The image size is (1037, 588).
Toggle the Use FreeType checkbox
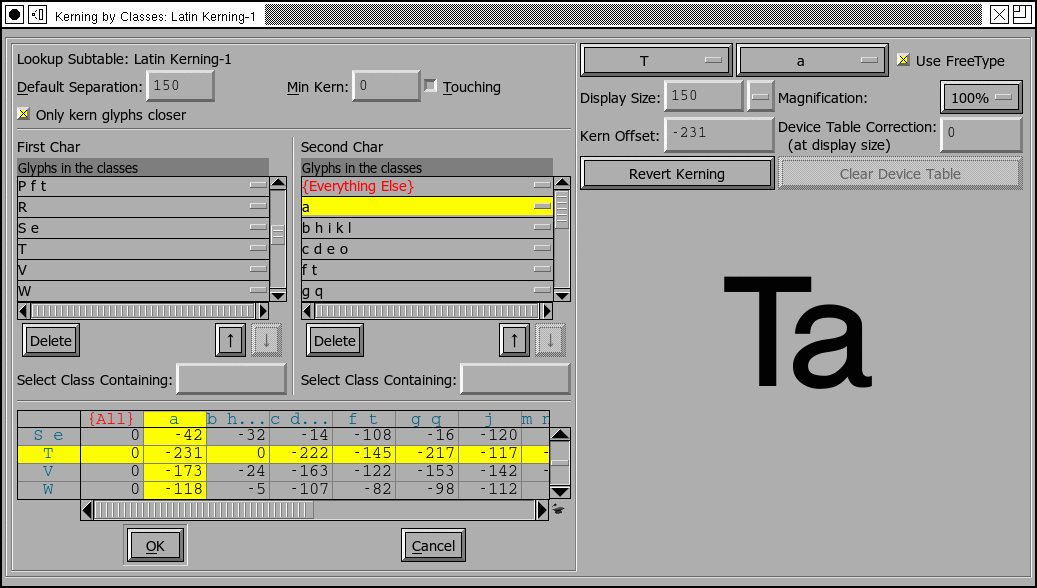click(x=904, y=60)
